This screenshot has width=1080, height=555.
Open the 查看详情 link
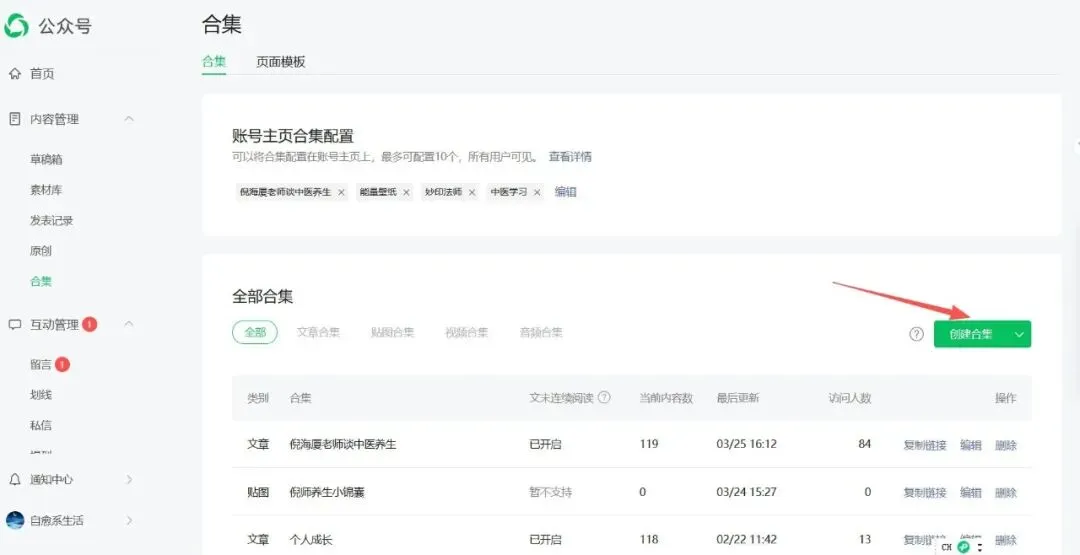click(x=570, y=156)
